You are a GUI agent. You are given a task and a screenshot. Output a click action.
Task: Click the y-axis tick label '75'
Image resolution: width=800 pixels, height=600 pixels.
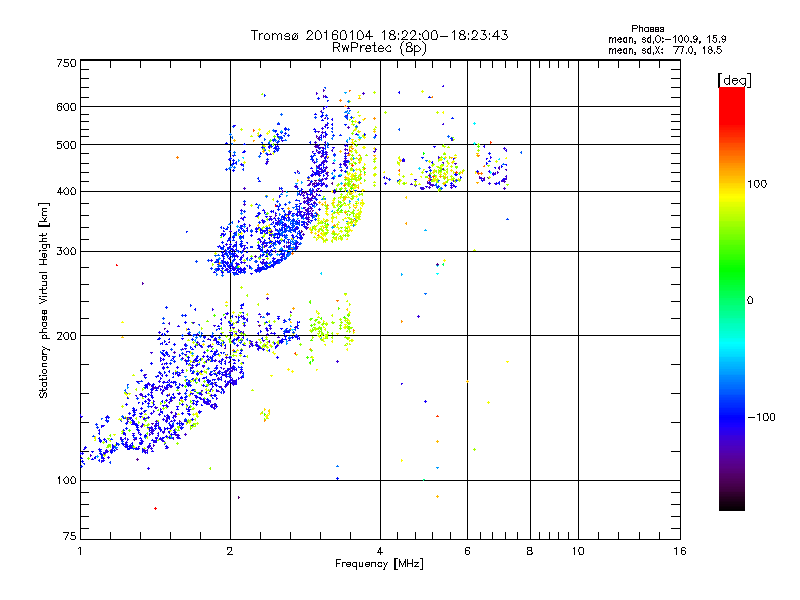[70, 536]
